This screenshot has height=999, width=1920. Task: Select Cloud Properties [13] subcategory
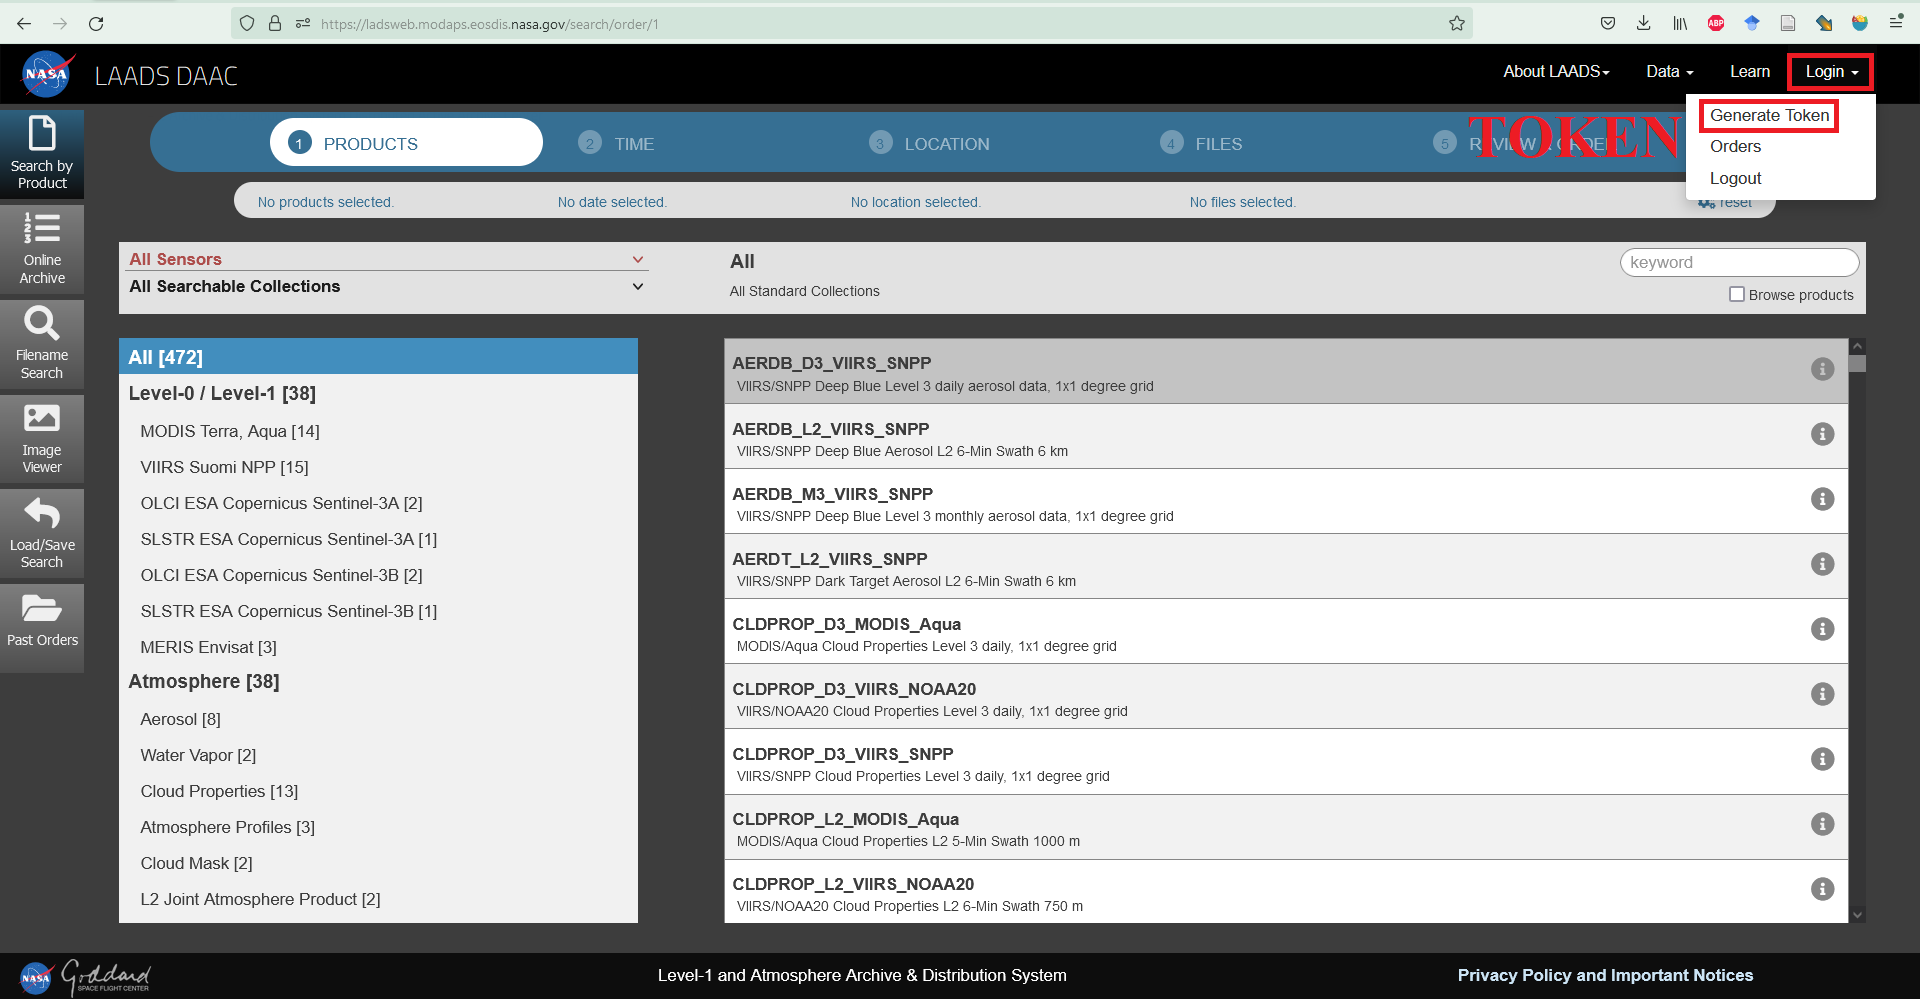click(219, 791)
